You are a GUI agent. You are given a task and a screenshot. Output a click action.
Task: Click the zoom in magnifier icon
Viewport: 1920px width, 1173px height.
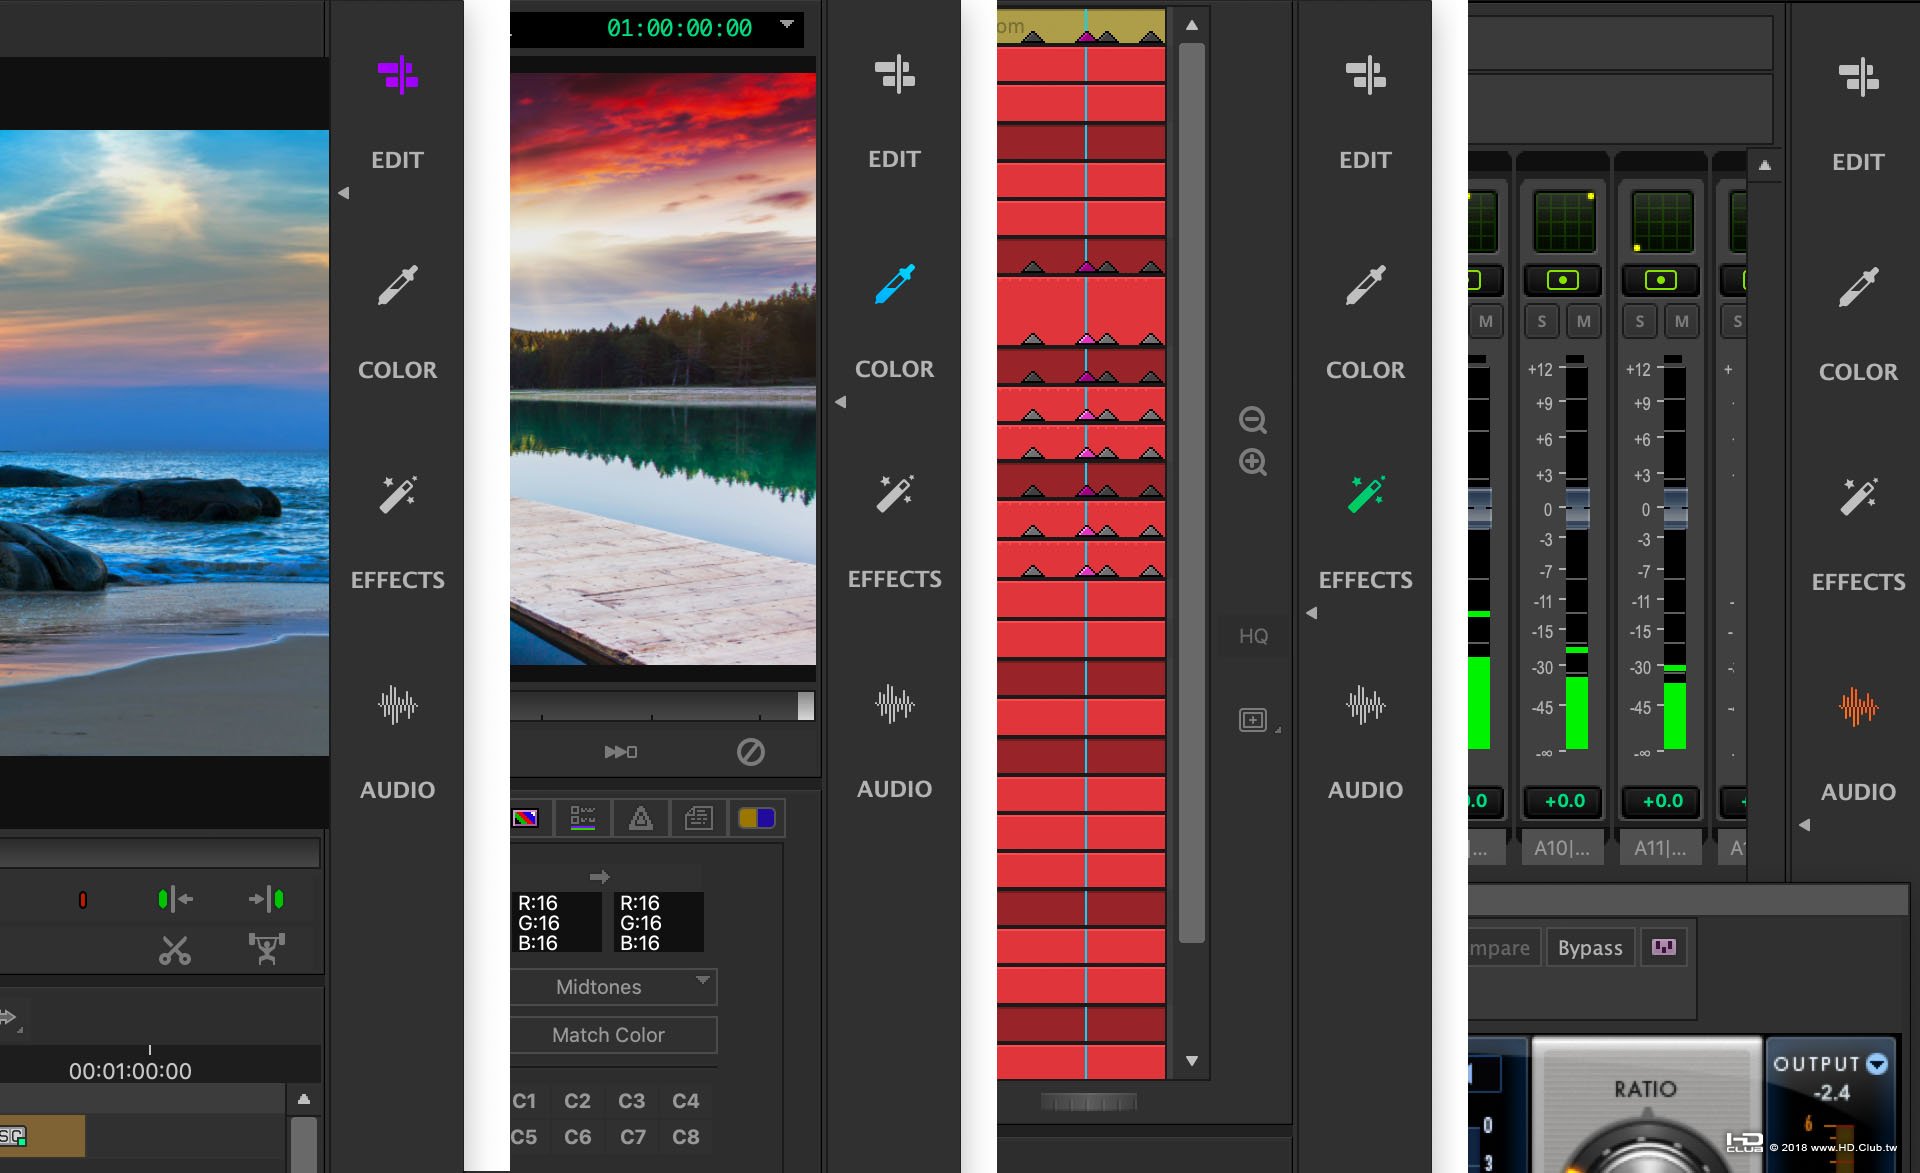(1253, 462)
